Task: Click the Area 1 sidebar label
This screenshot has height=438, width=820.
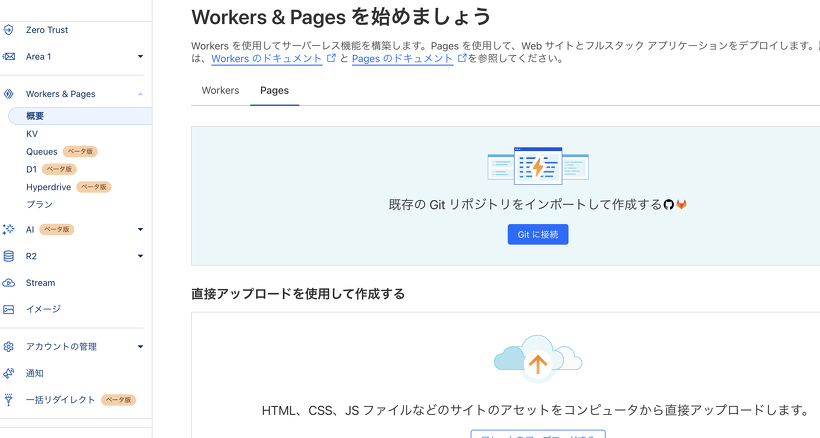Action: point(39,56)
